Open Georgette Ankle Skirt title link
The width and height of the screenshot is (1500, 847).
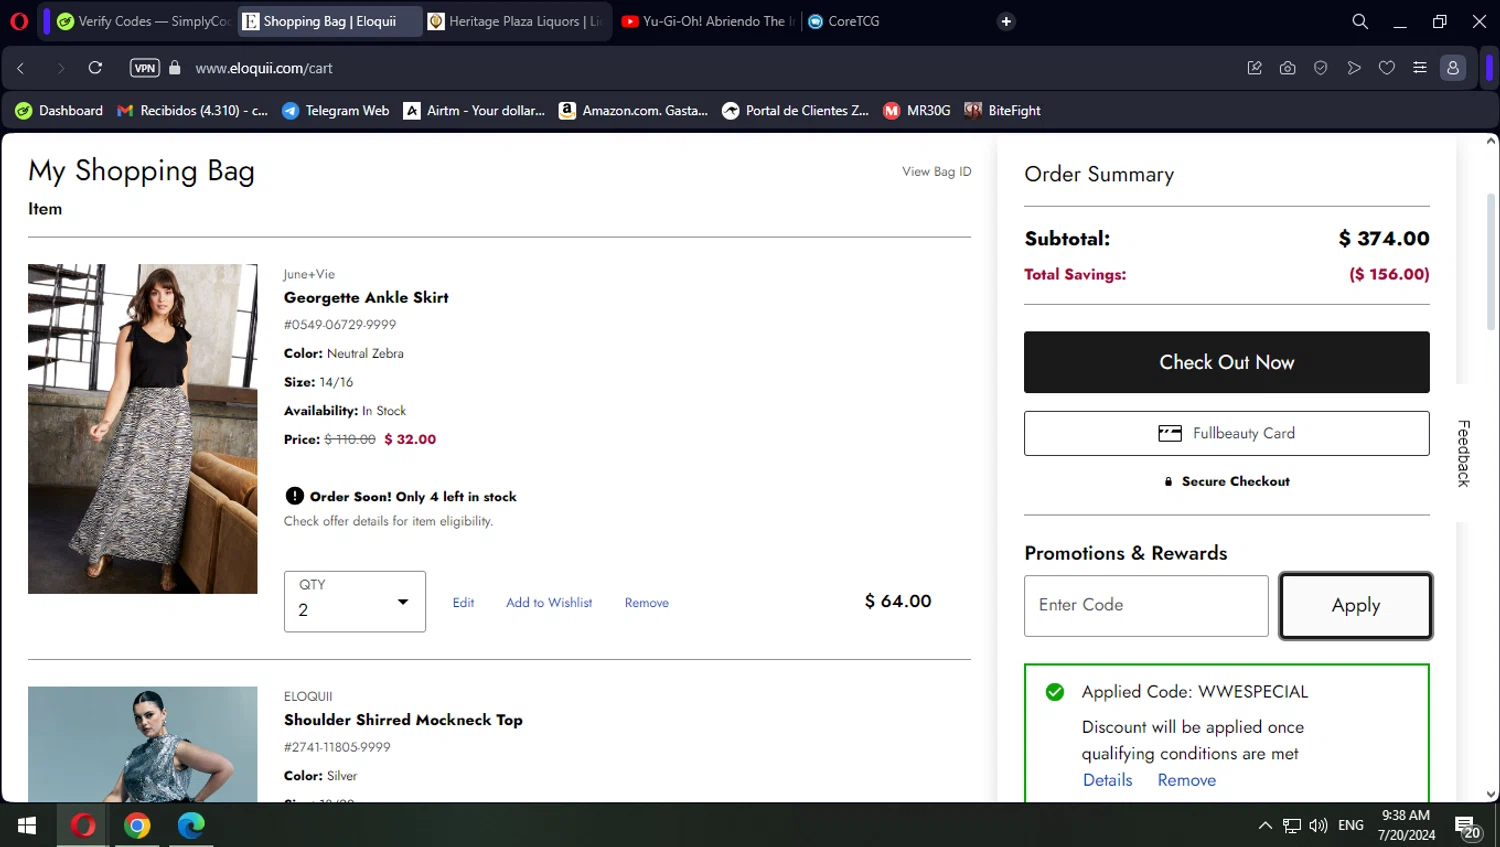[366, 298]
